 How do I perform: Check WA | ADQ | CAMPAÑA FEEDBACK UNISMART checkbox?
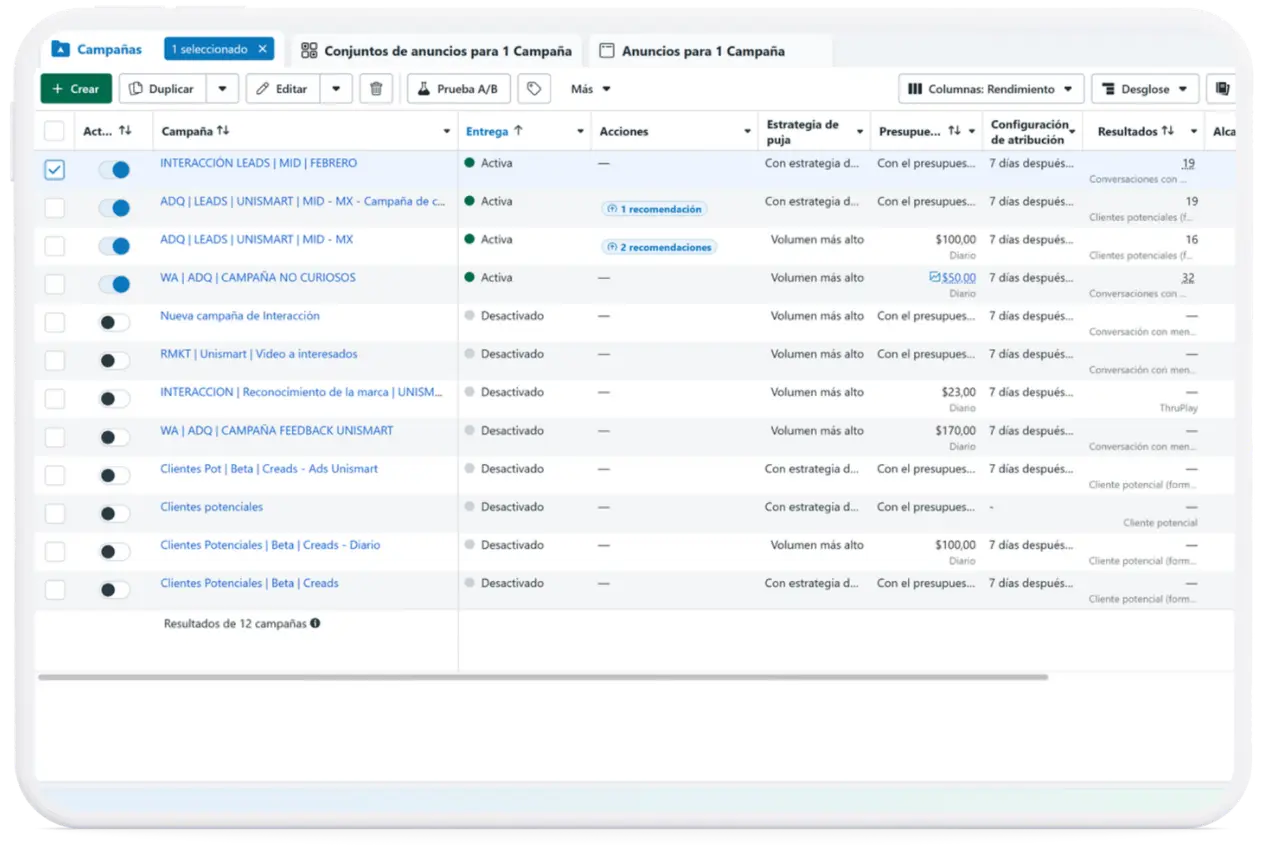[x=55, y=437]
